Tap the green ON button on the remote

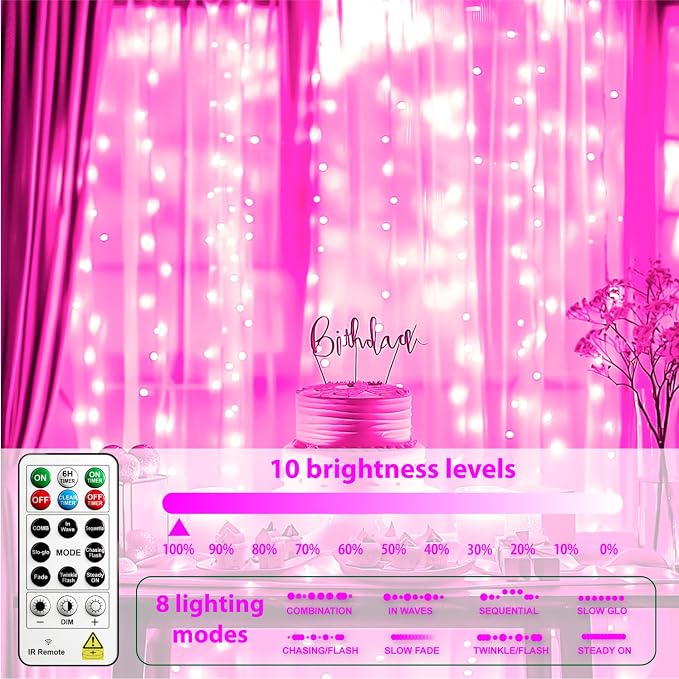click(x=40, y=478)
